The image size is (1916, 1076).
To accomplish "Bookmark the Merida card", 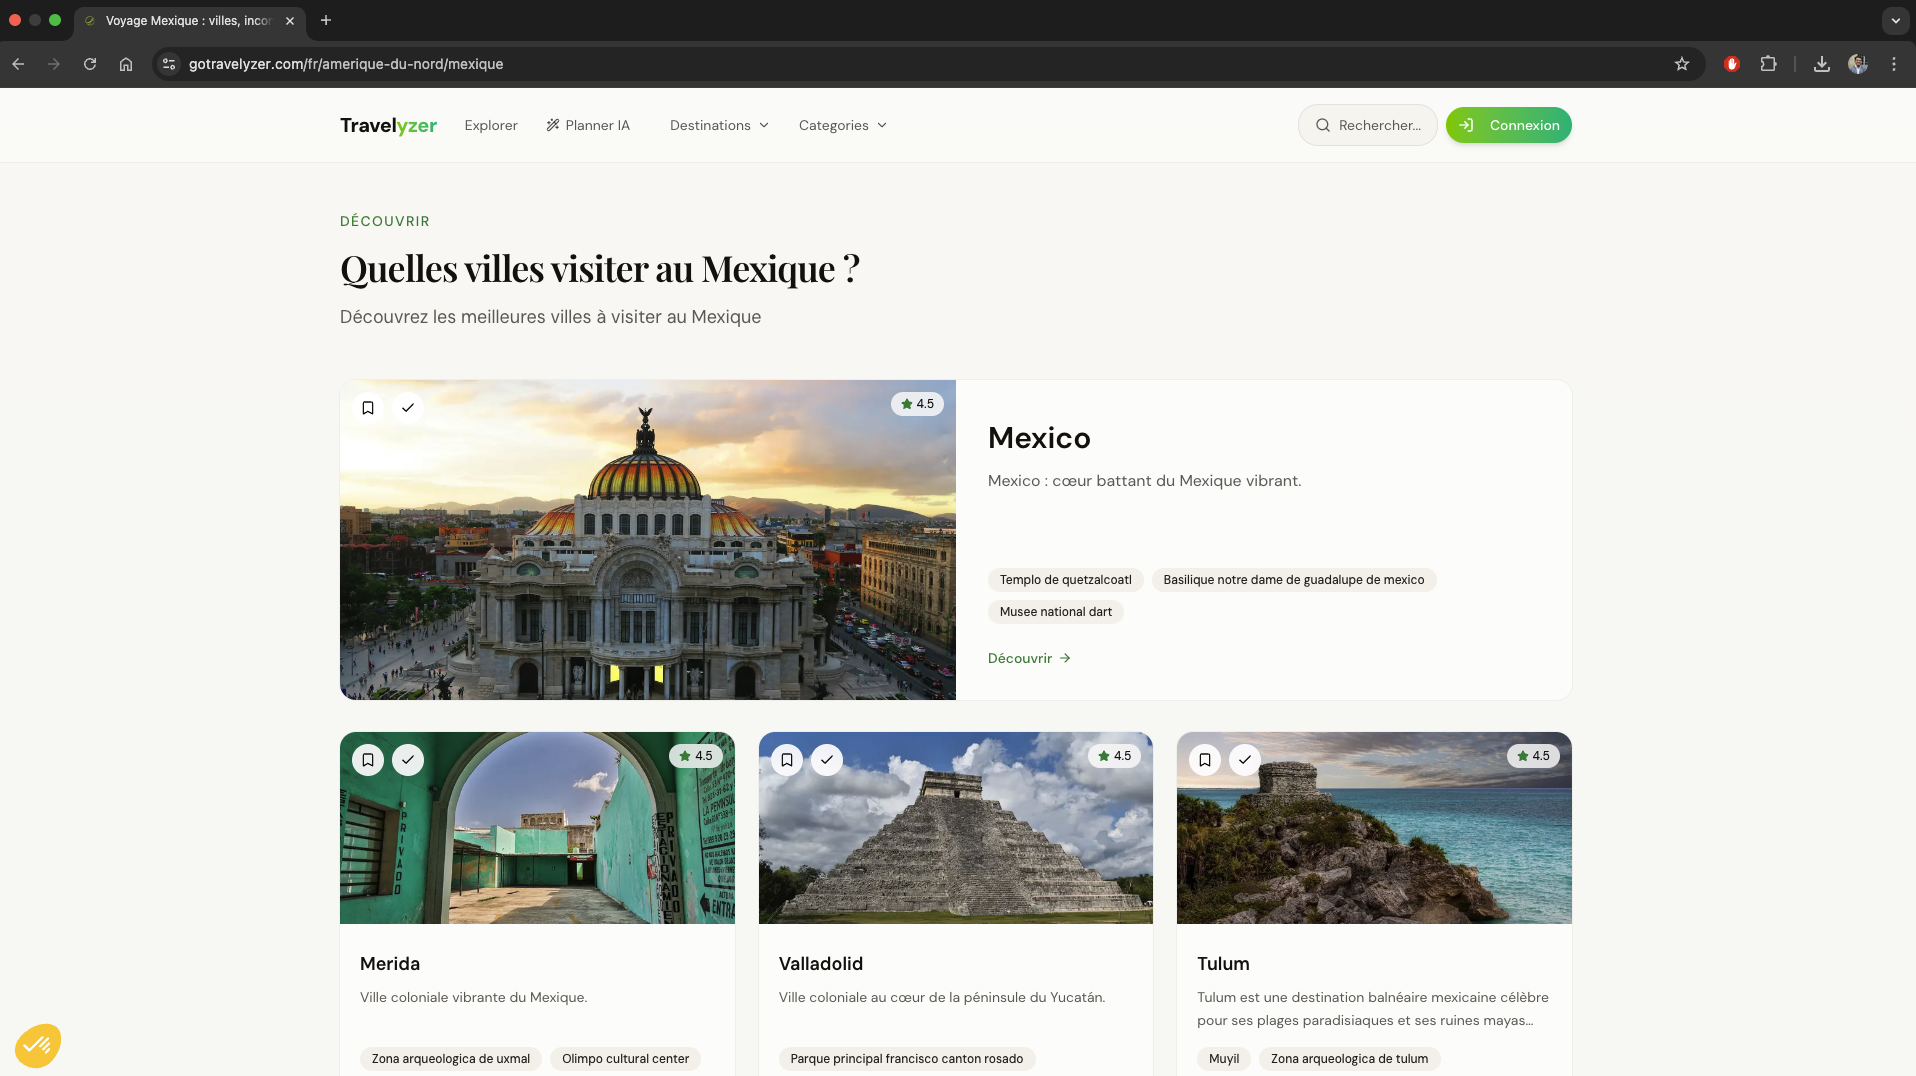I will coord(368,760).
